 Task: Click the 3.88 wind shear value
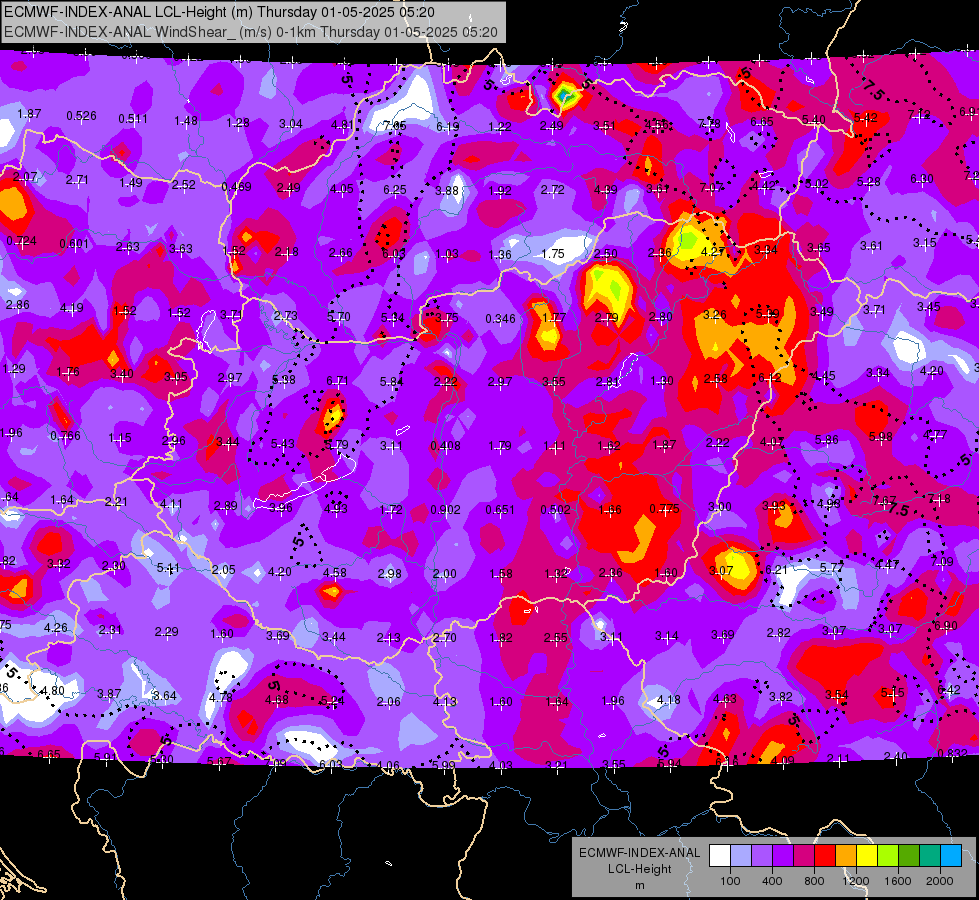click(x=447, y=190)
